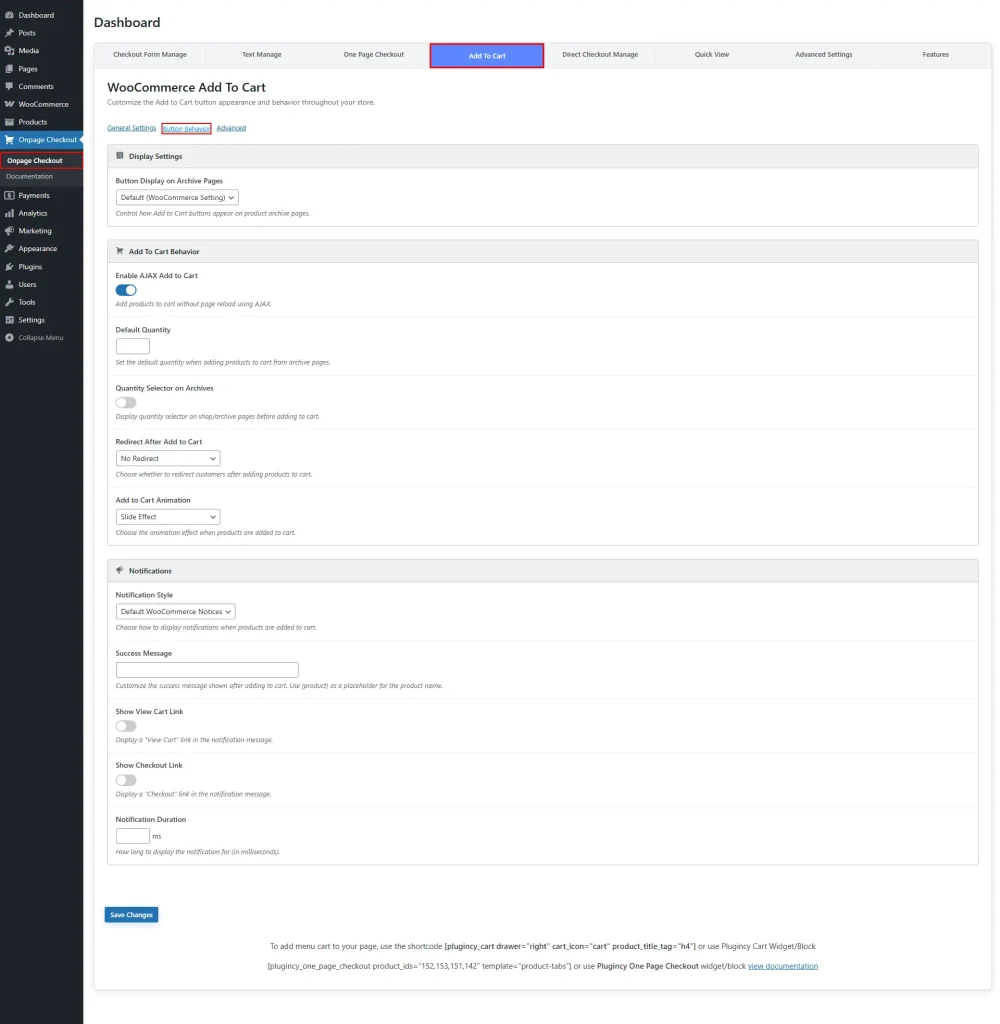This screenshot has width=1000, height=1024.
Task: Focus the Notification Duration input field
Action: (x=133, y=836)
